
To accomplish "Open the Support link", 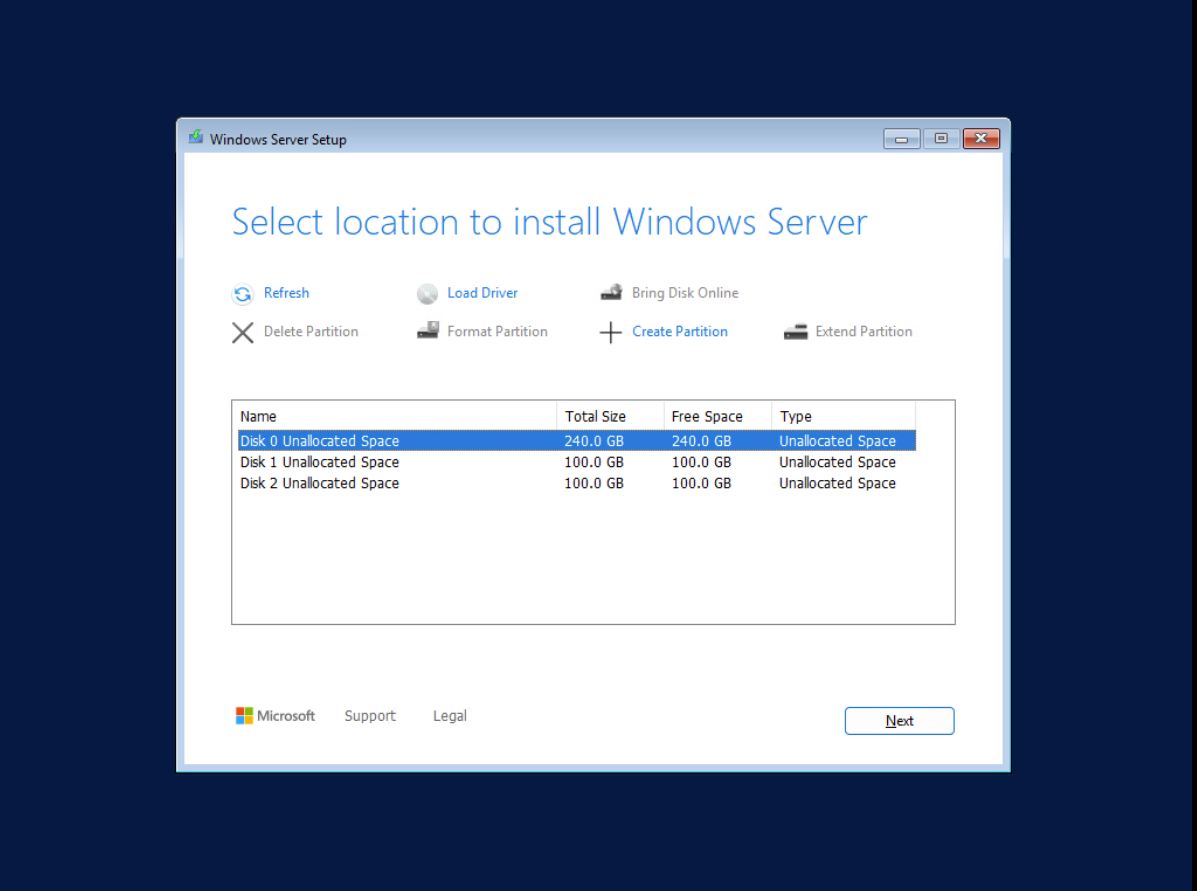I will [370, 716].
